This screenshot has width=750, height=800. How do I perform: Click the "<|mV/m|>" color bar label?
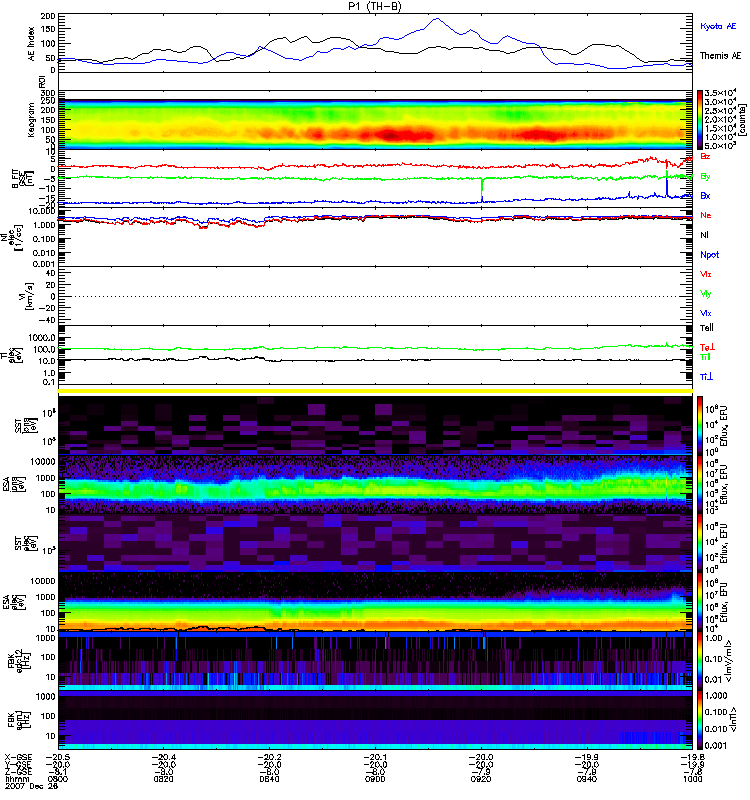point(729,661)
